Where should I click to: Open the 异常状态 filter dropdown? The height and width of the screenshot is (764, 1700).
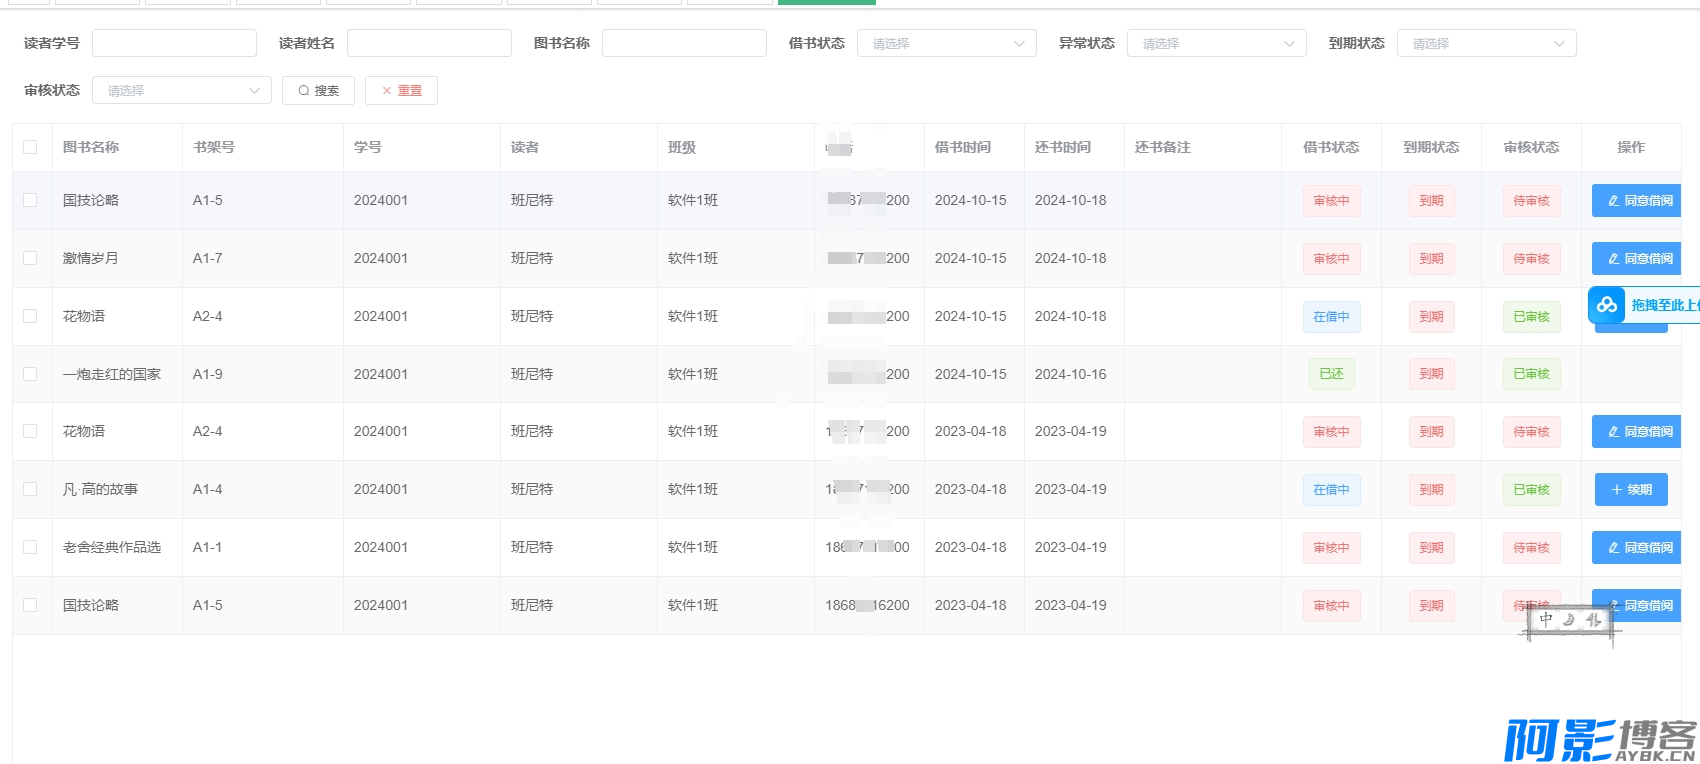pos(1217,43)
